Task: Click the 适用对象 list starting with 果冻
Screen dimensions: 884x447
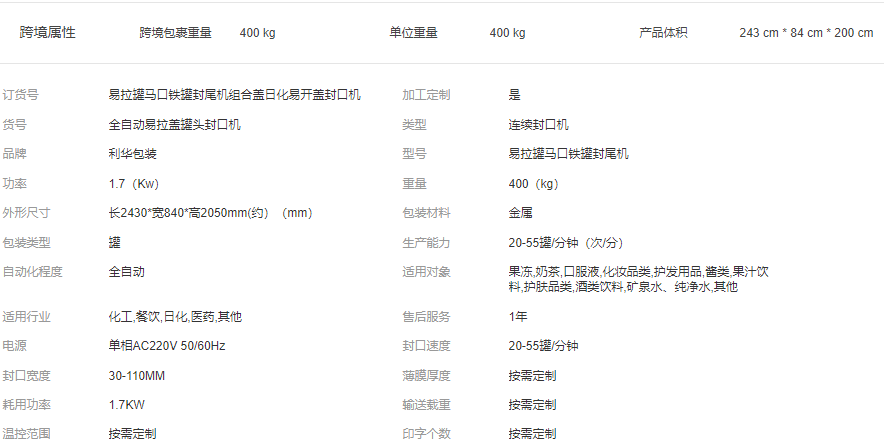Action: [x=637, y=279]
